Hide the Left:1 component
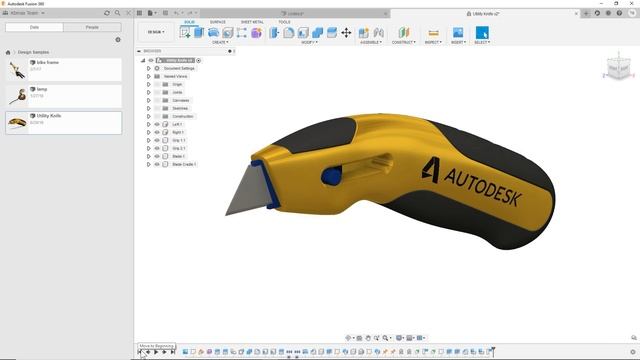This screenshot has width=640, height=360. [x=157, y=124]
